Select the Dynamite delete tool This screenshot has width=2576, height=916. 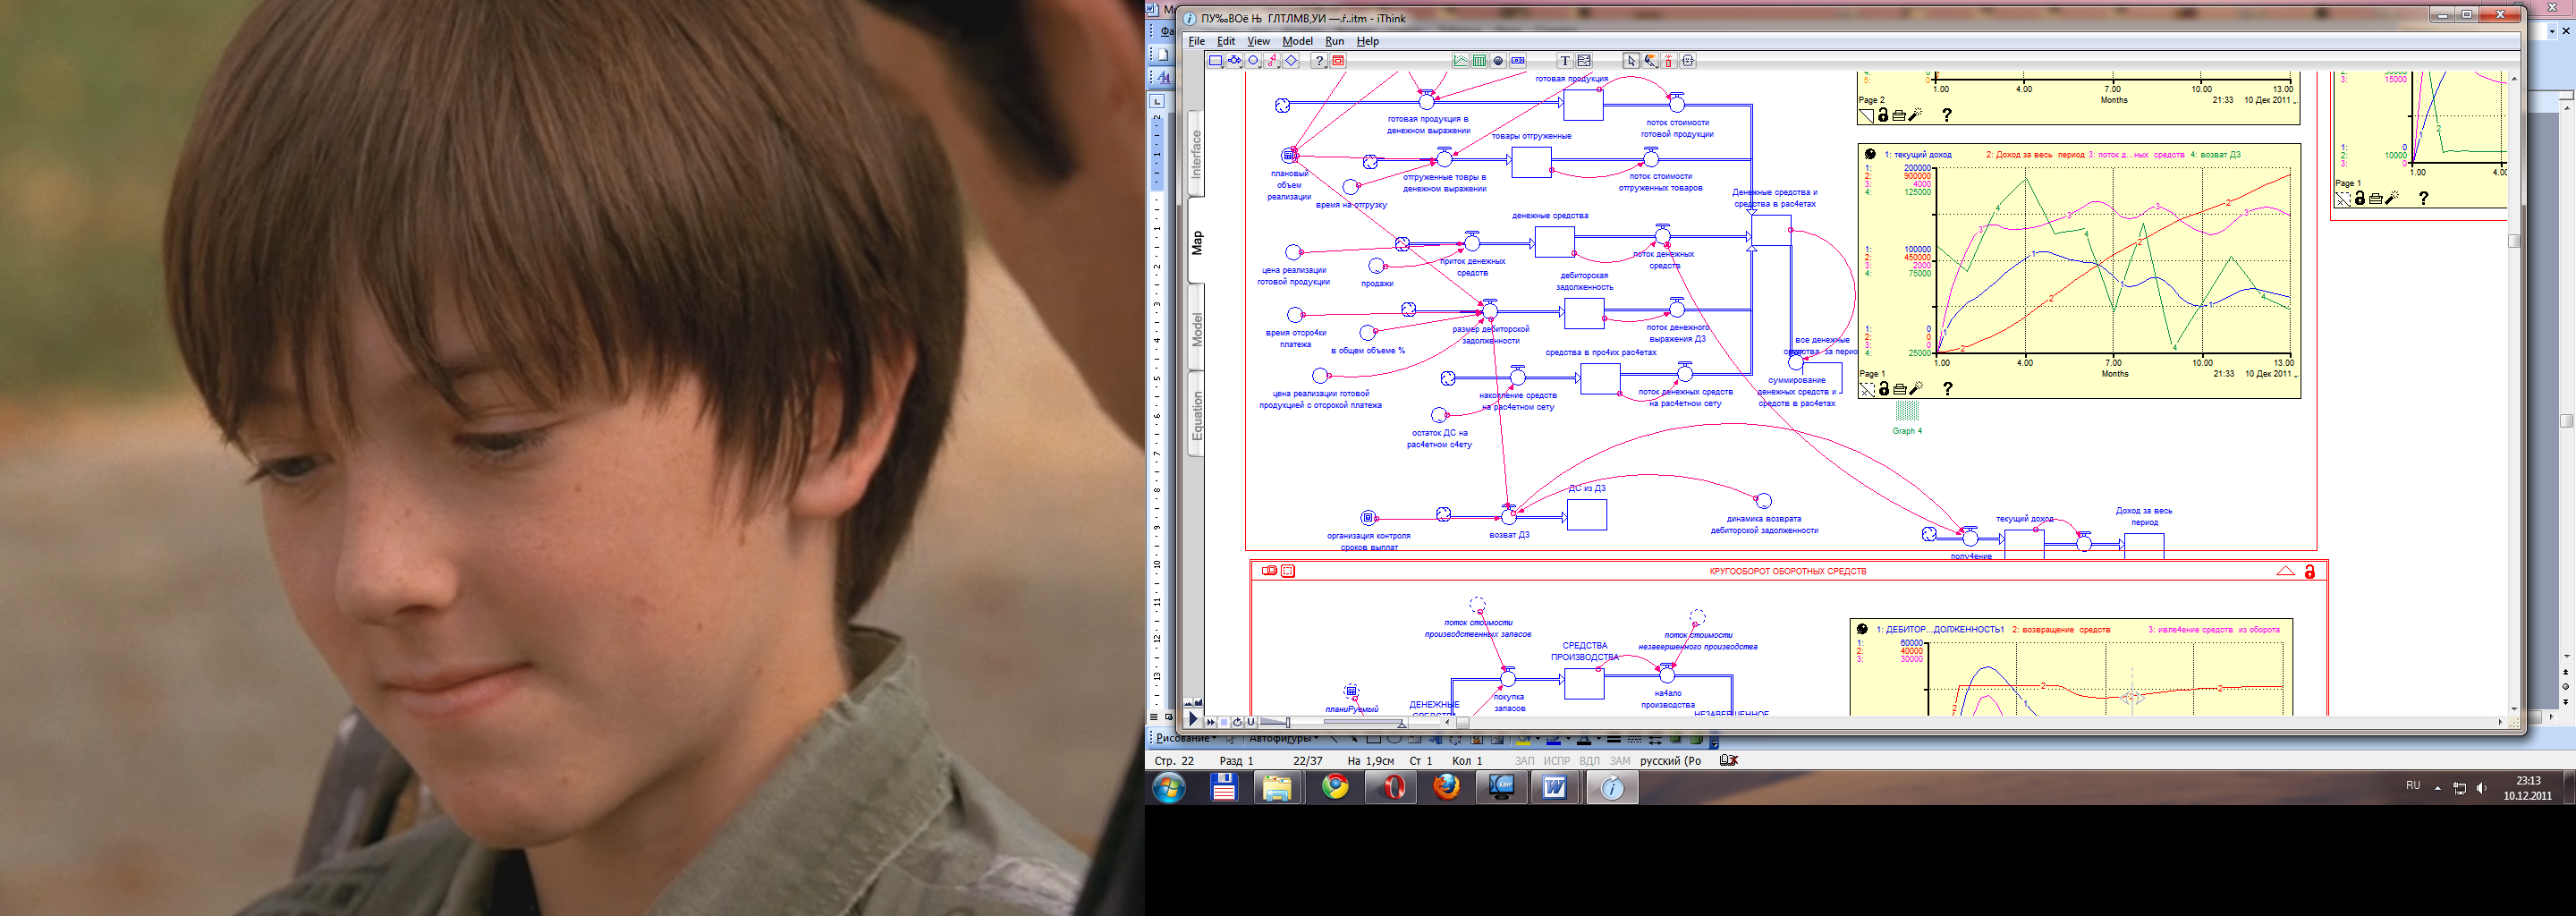coord(1669,61)
